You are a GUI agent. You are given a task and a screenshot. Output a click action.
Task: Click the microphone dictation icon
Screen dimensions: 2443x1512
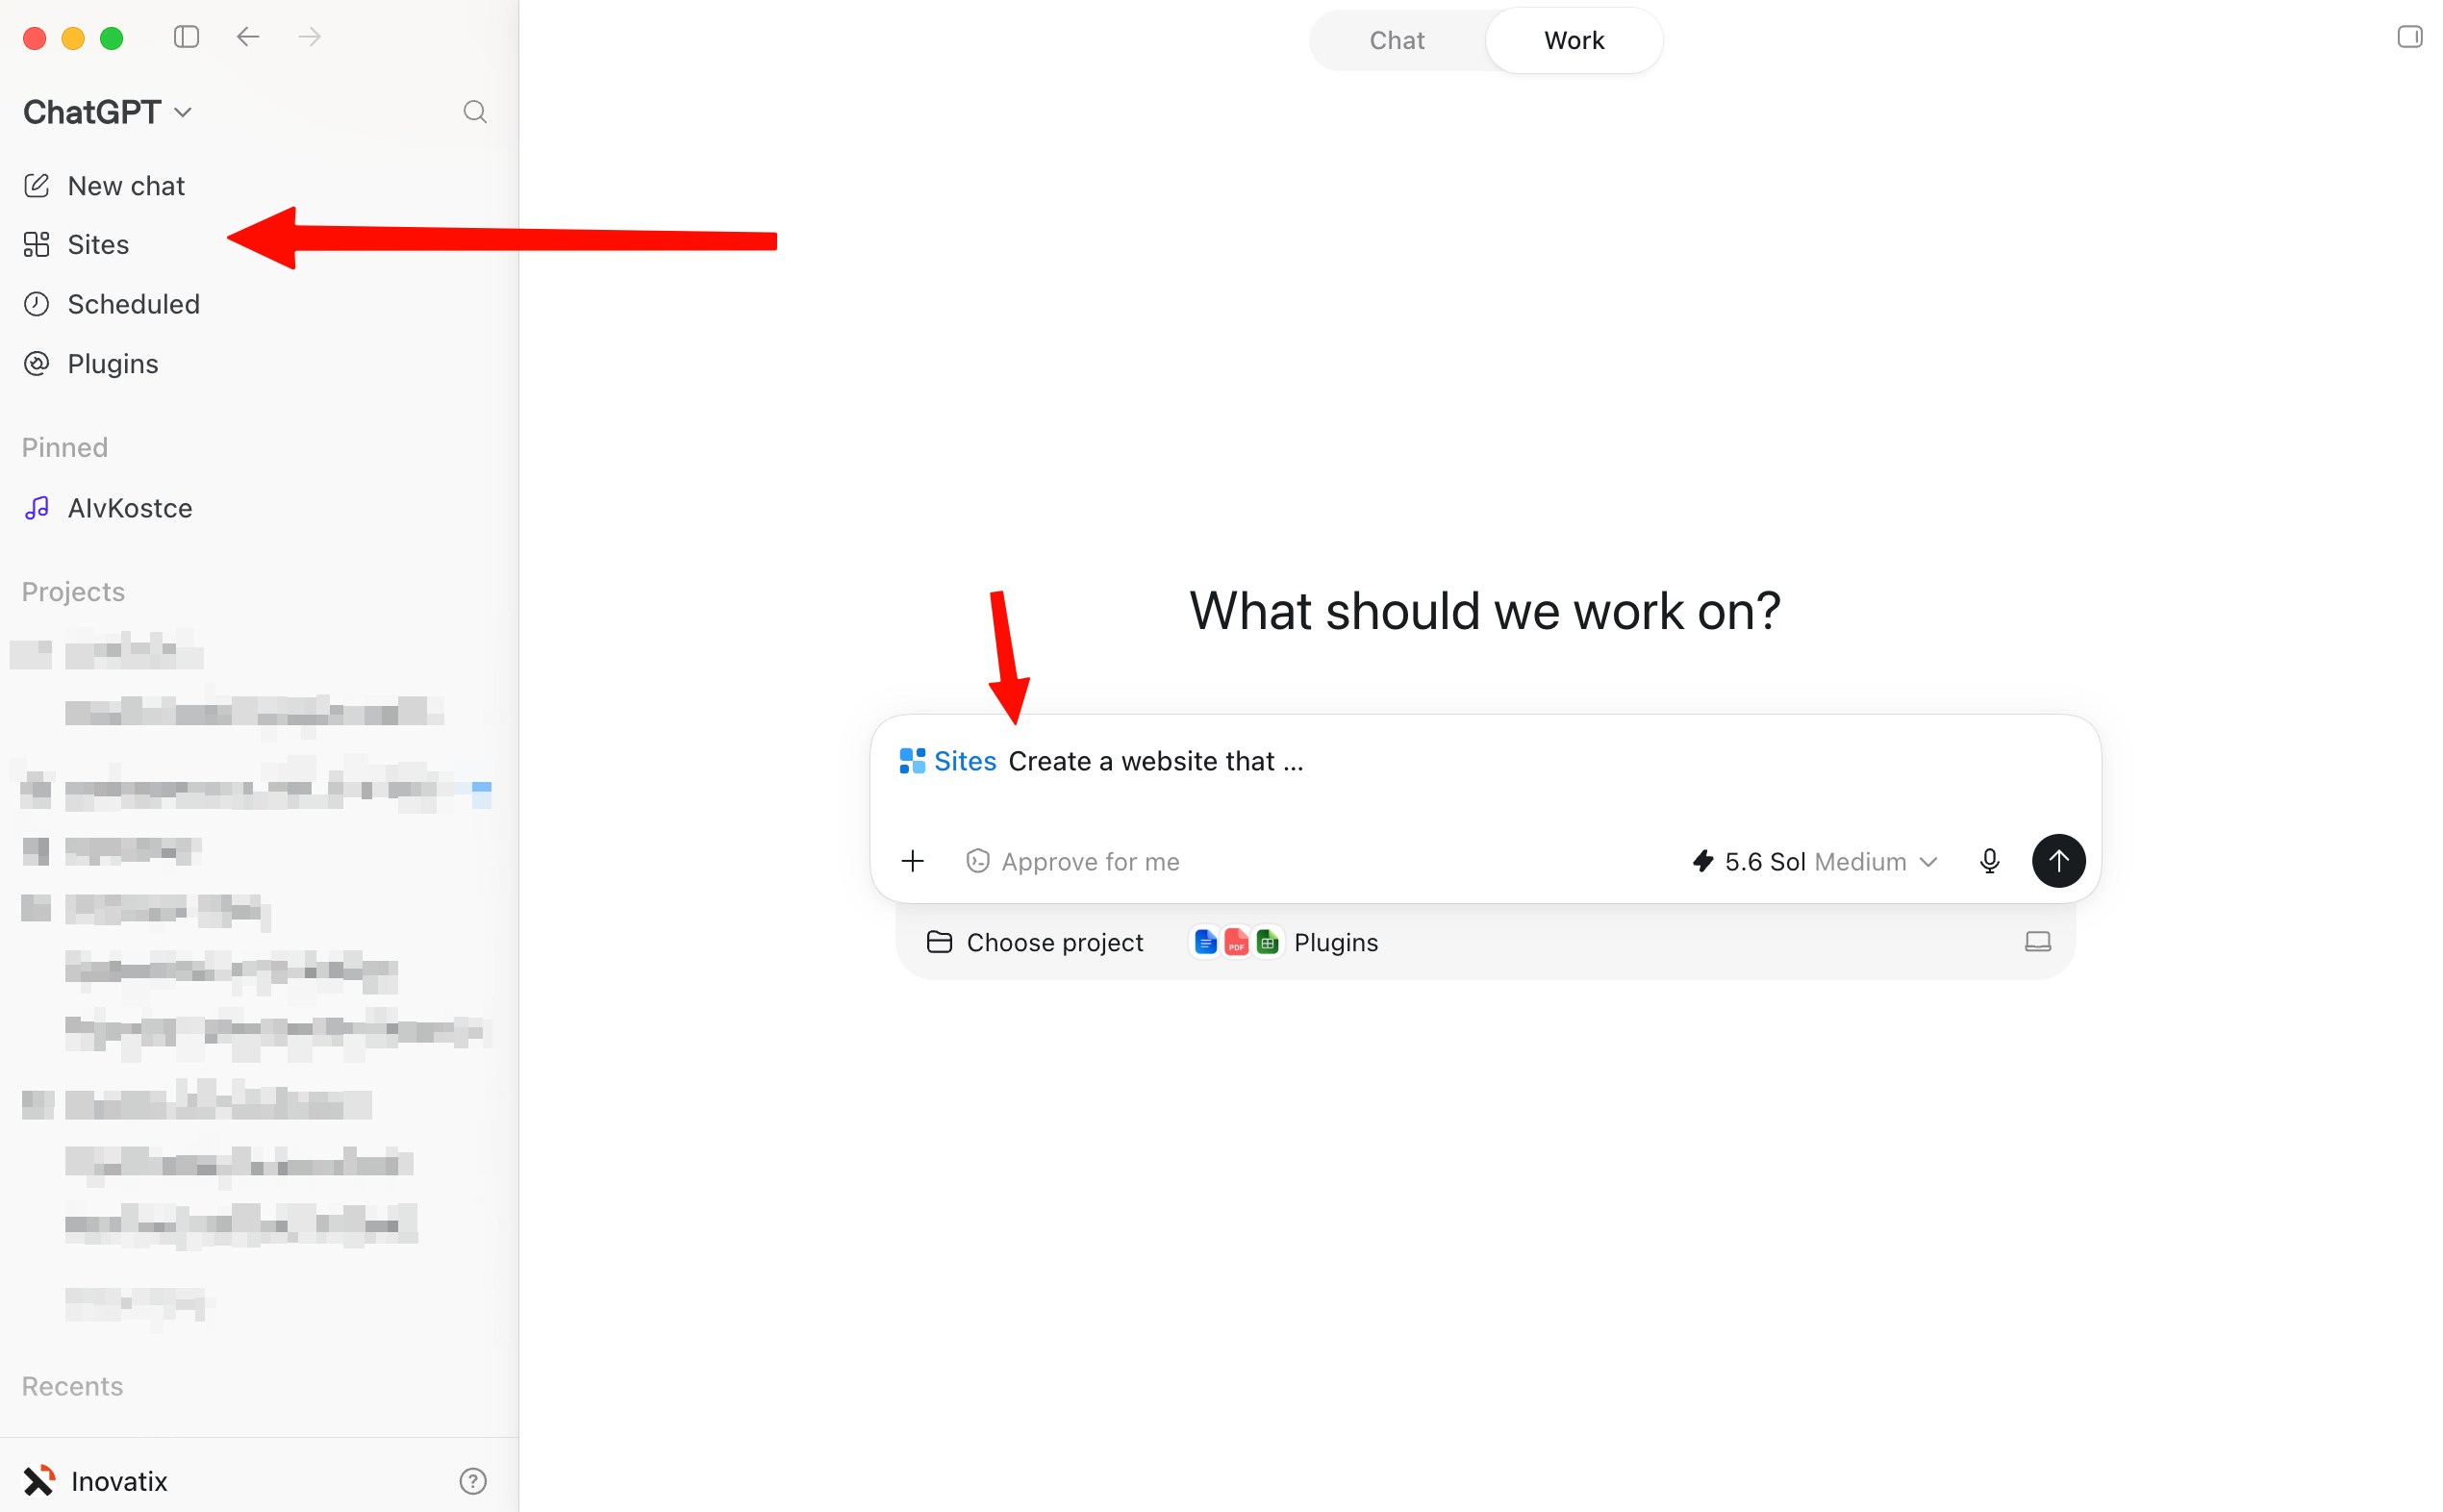(x=1989, y=861)
